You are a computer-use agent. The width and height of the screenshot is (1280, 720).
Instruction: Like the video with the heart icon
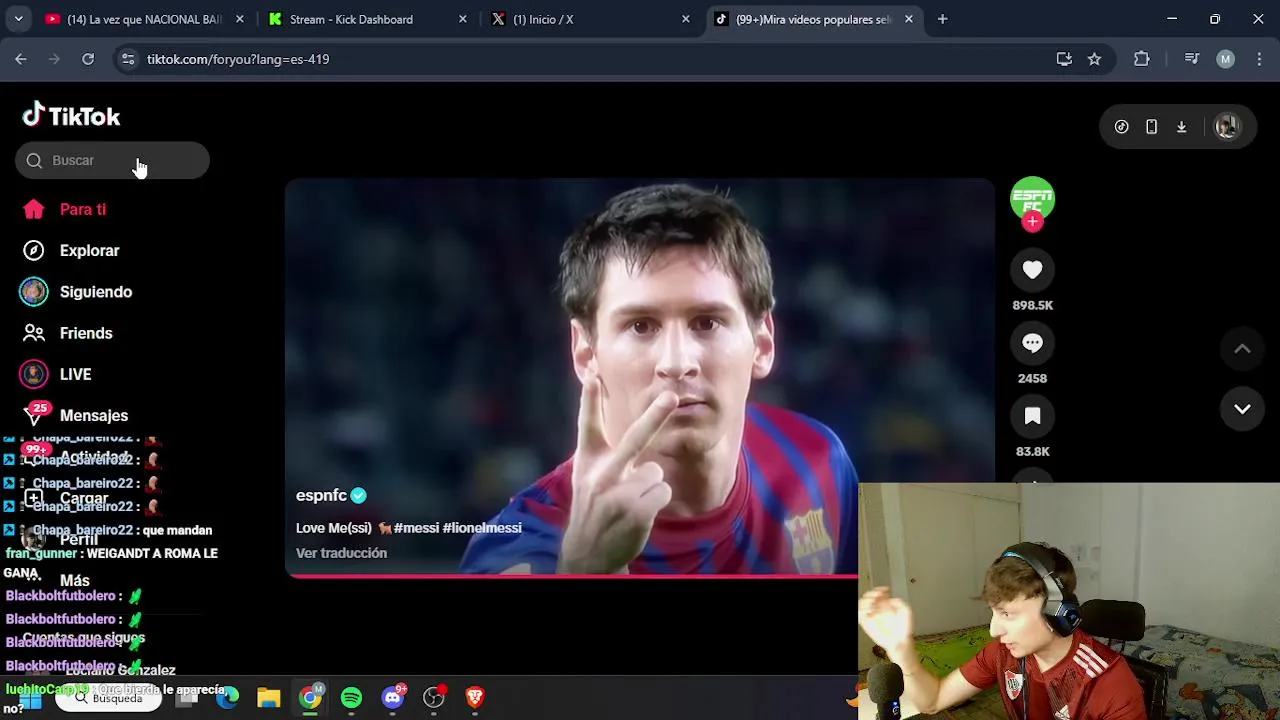click(x=1032, y=269)
